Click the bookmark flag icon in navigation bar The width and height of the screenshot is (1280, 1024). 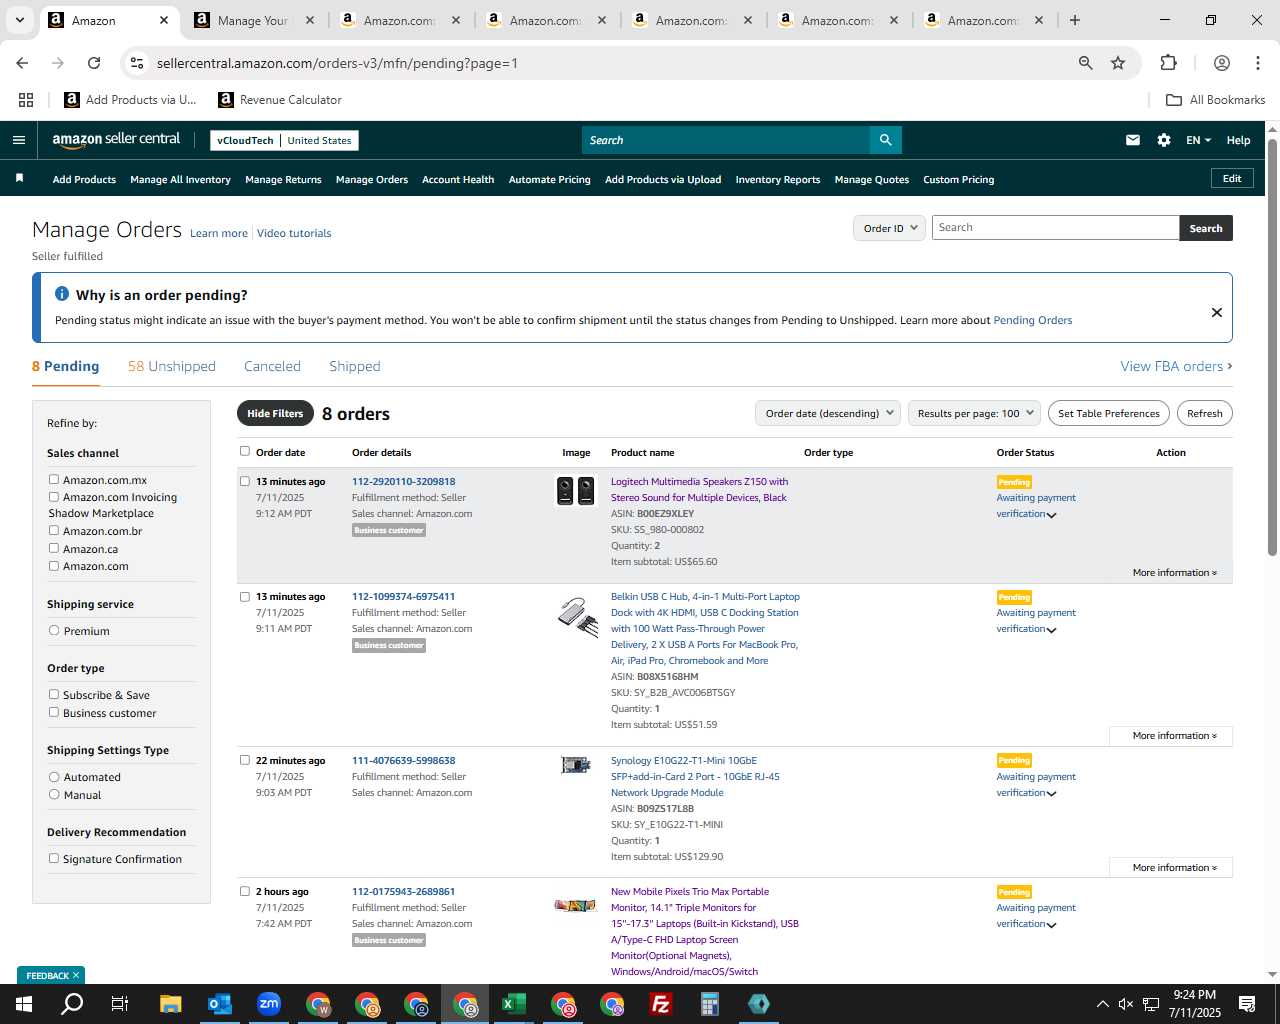(x=19, y=178)
